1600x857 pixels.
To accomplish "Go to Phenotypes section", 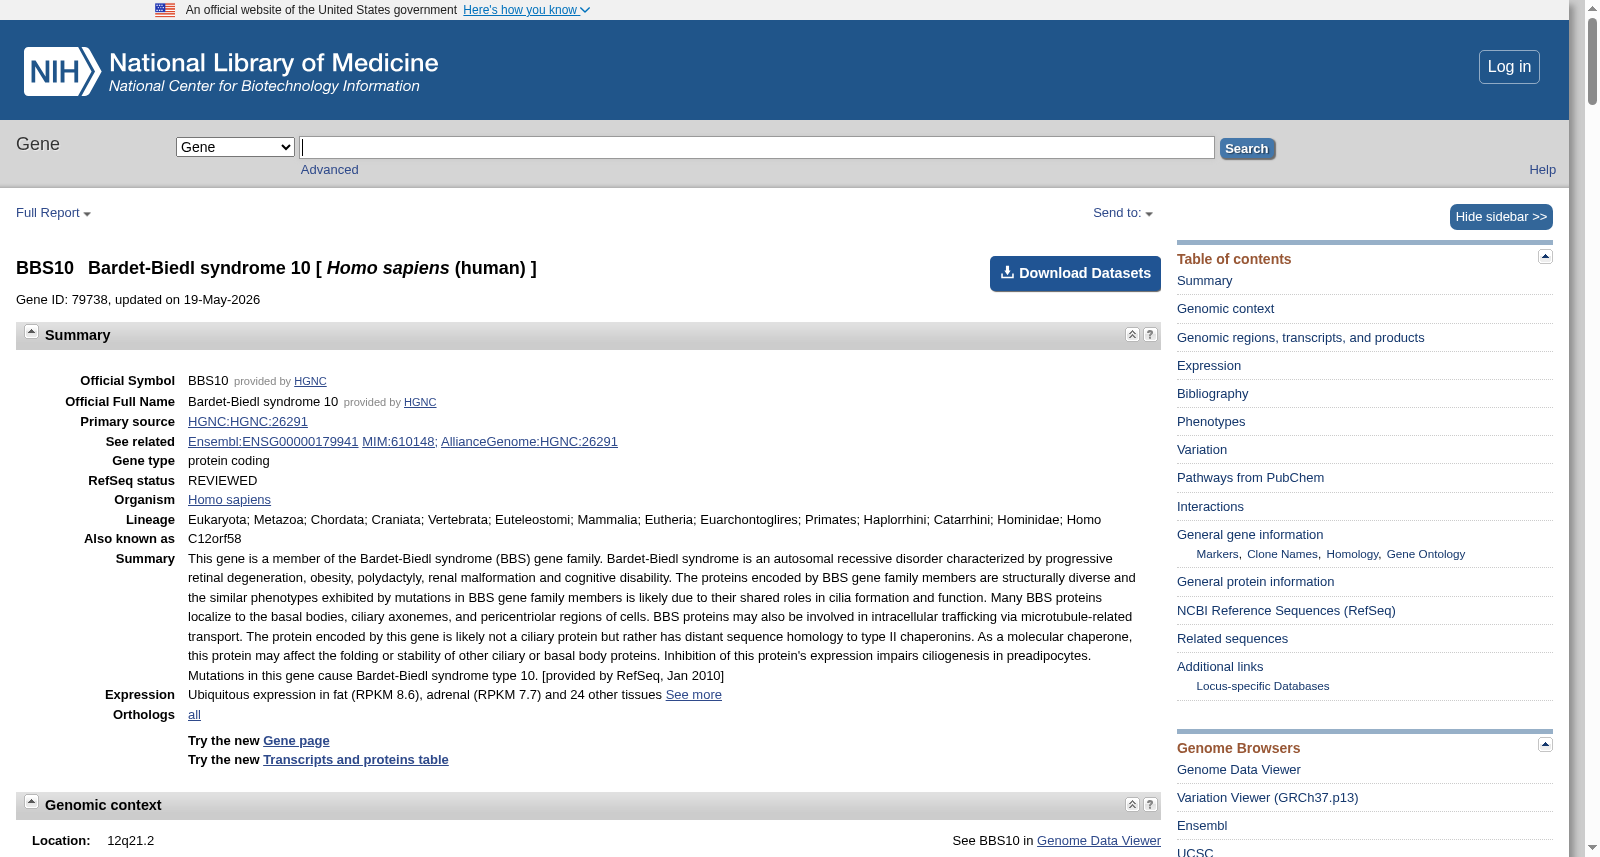I will tap(1211, 422).
